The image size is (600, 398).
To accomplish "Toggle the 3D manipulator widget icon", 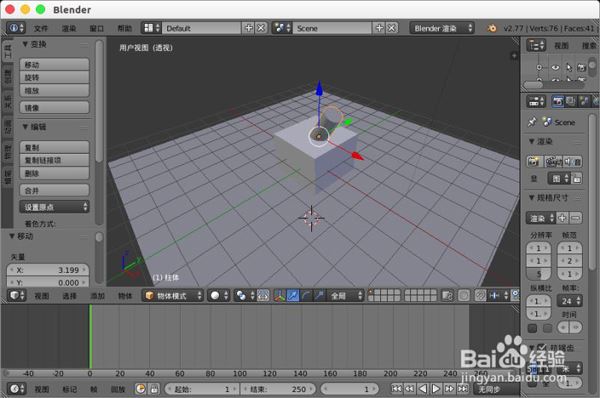I will click(x=280, y=295).
